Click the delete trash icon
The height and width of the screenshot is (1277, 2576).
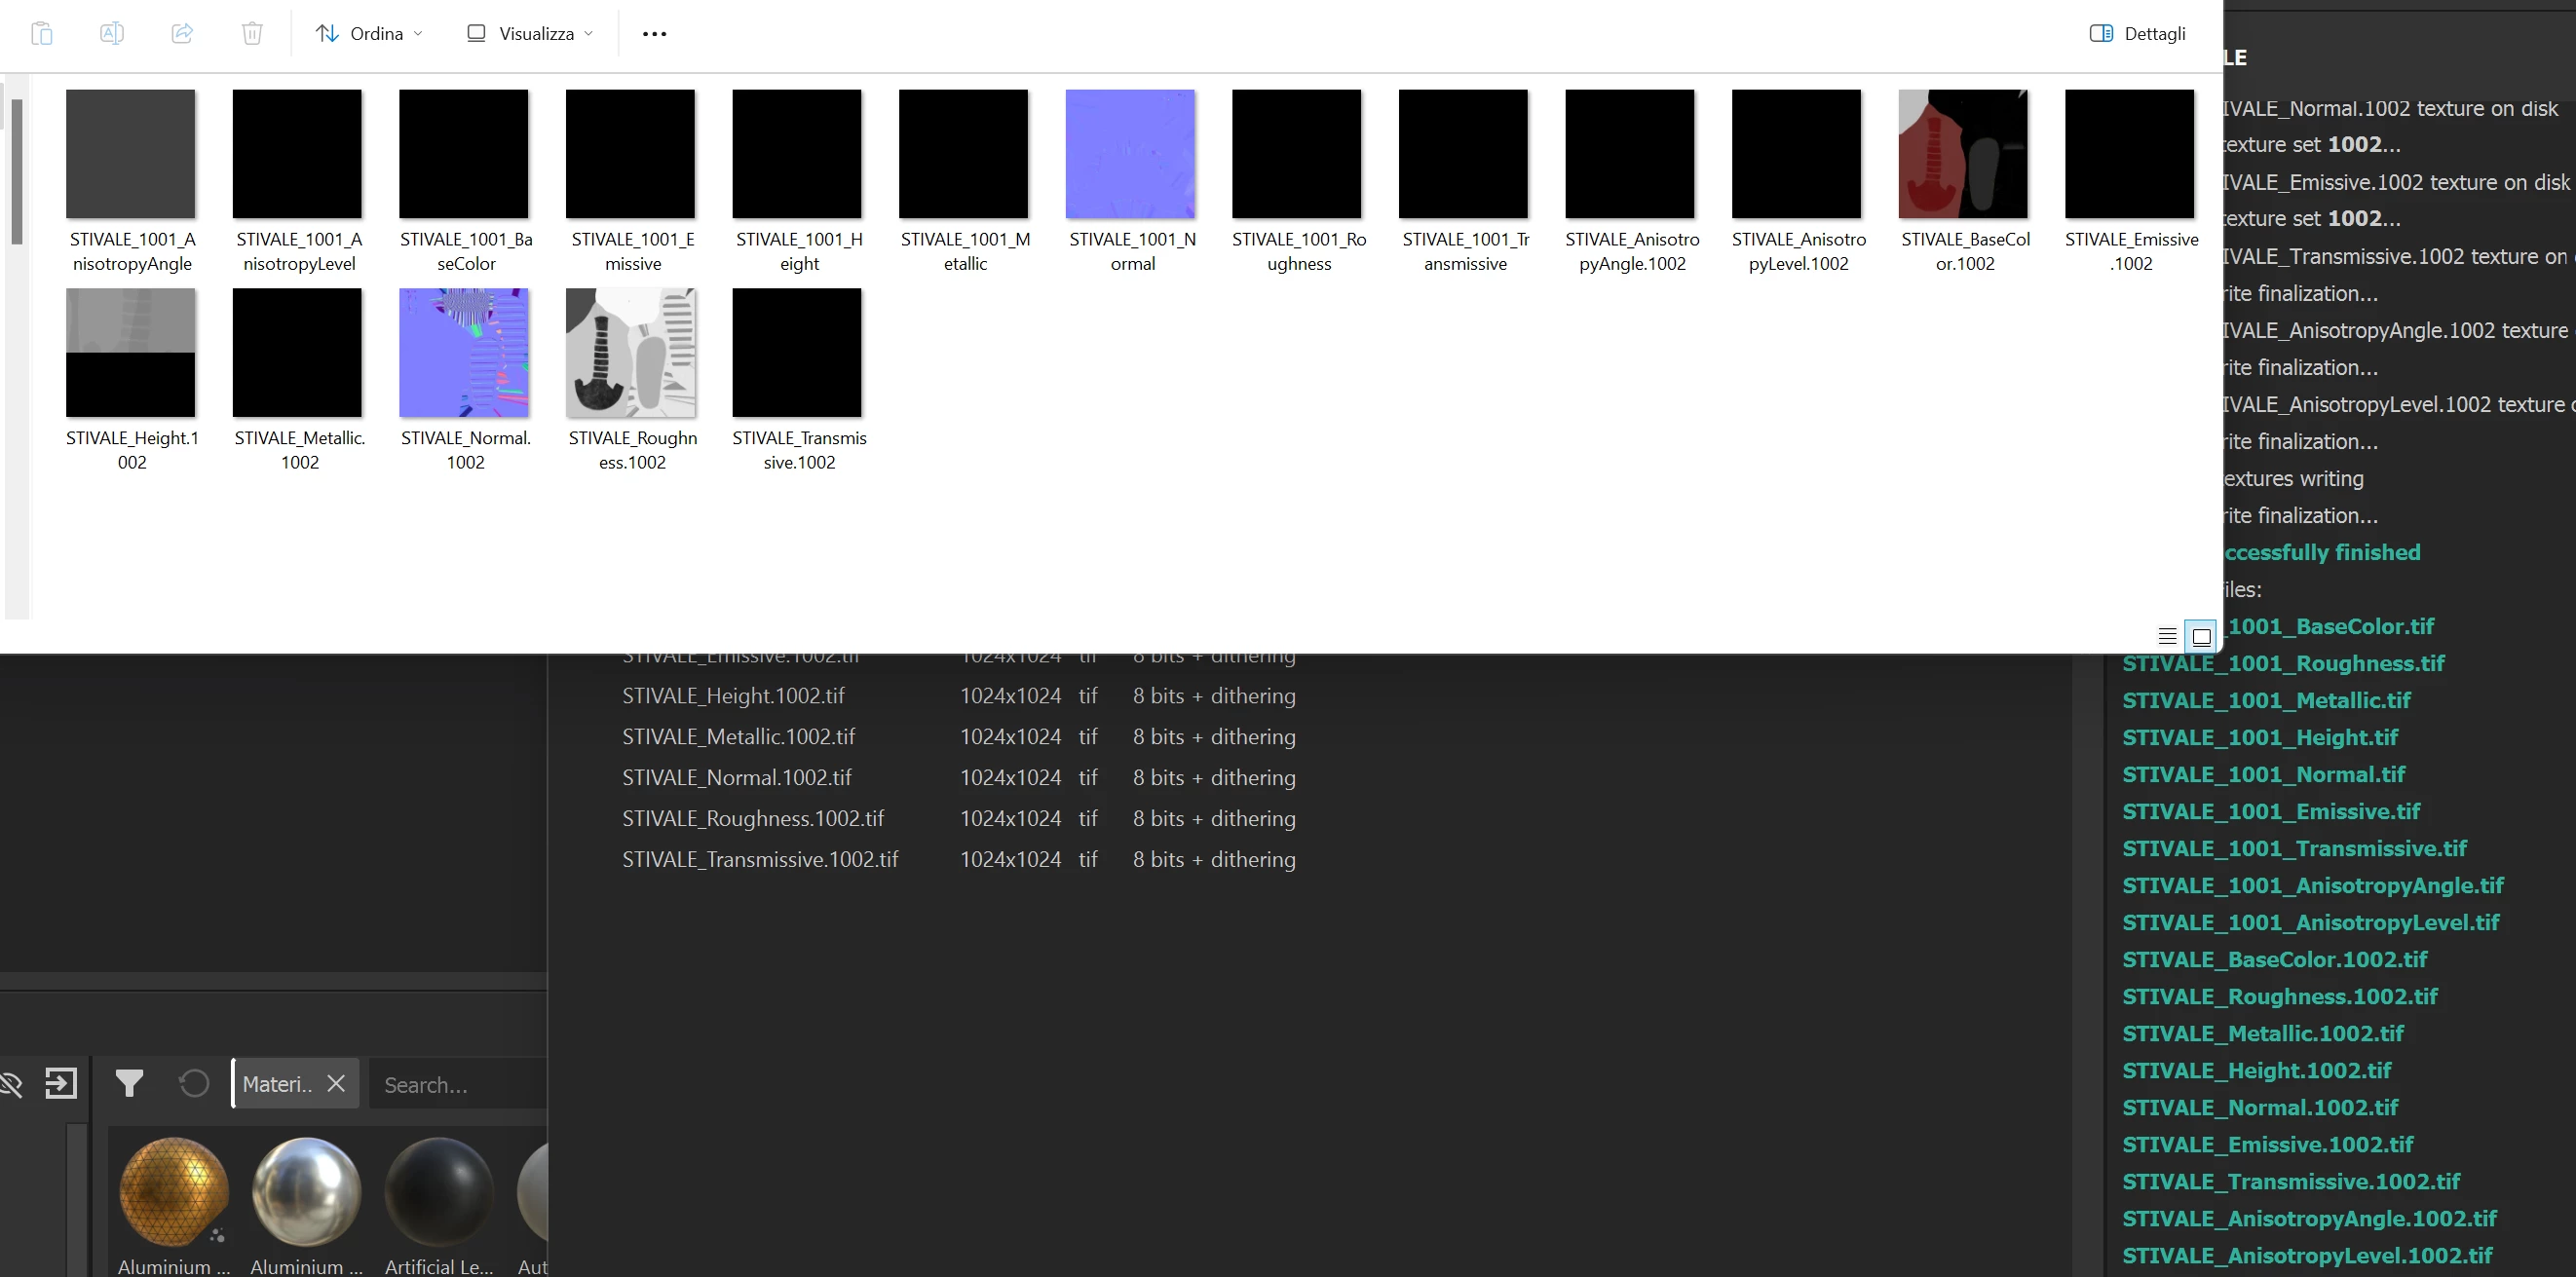tap(252, 33)
